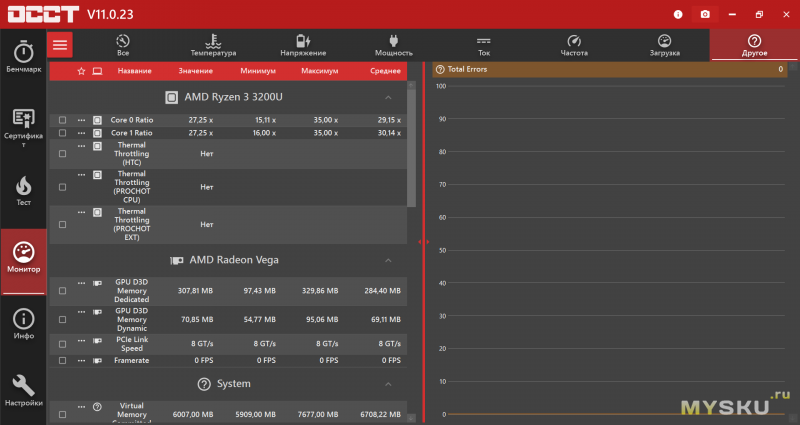Sort by the Значение column header
The width and height of the screenshot is (800, 425).
pos(195,71)
